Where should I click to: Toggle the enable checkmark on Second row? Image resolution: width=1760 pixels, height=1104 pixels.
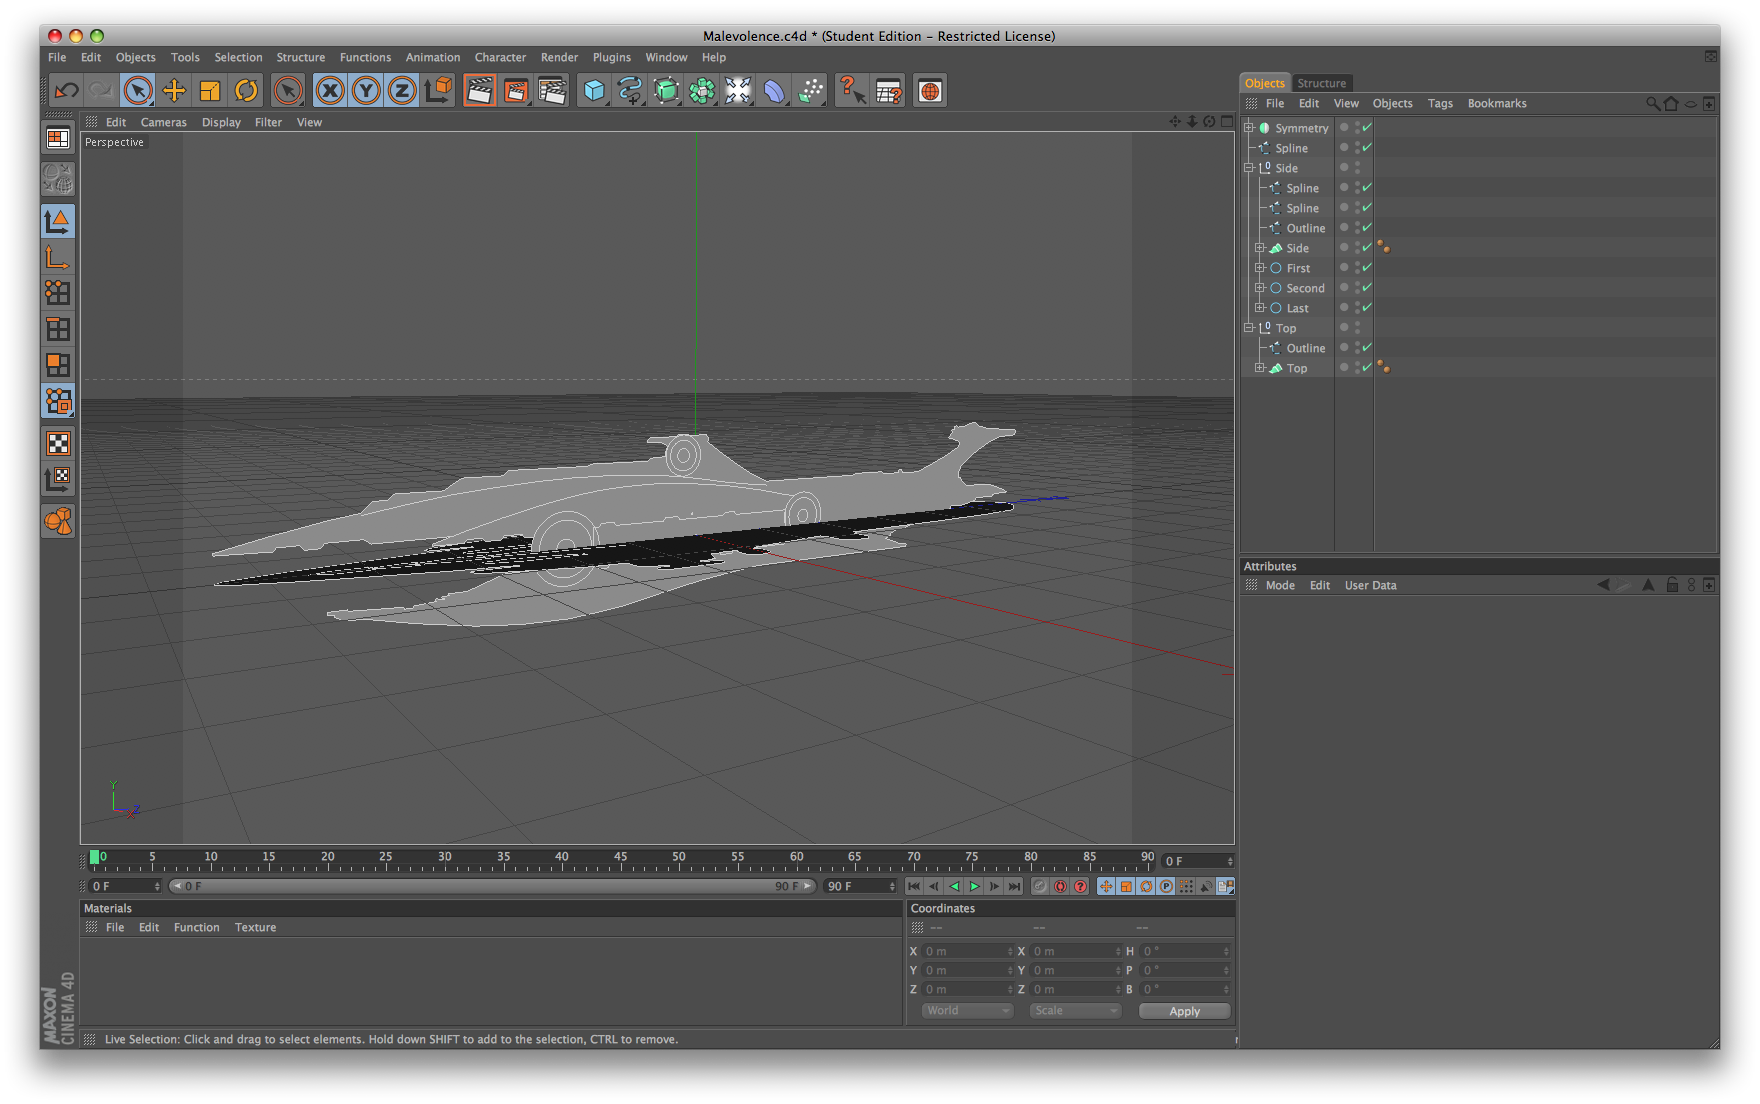point(1367,288)
